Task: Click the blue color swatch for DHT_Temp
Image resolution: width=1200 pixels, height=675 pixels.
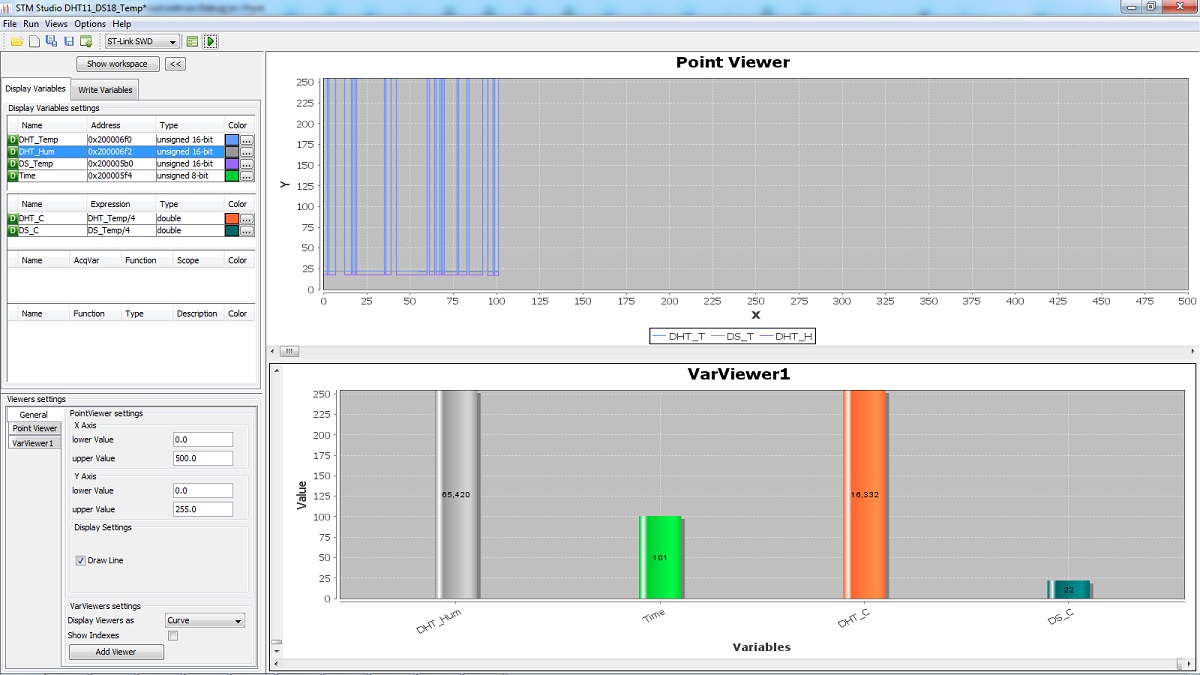Action: pos(232,140)
